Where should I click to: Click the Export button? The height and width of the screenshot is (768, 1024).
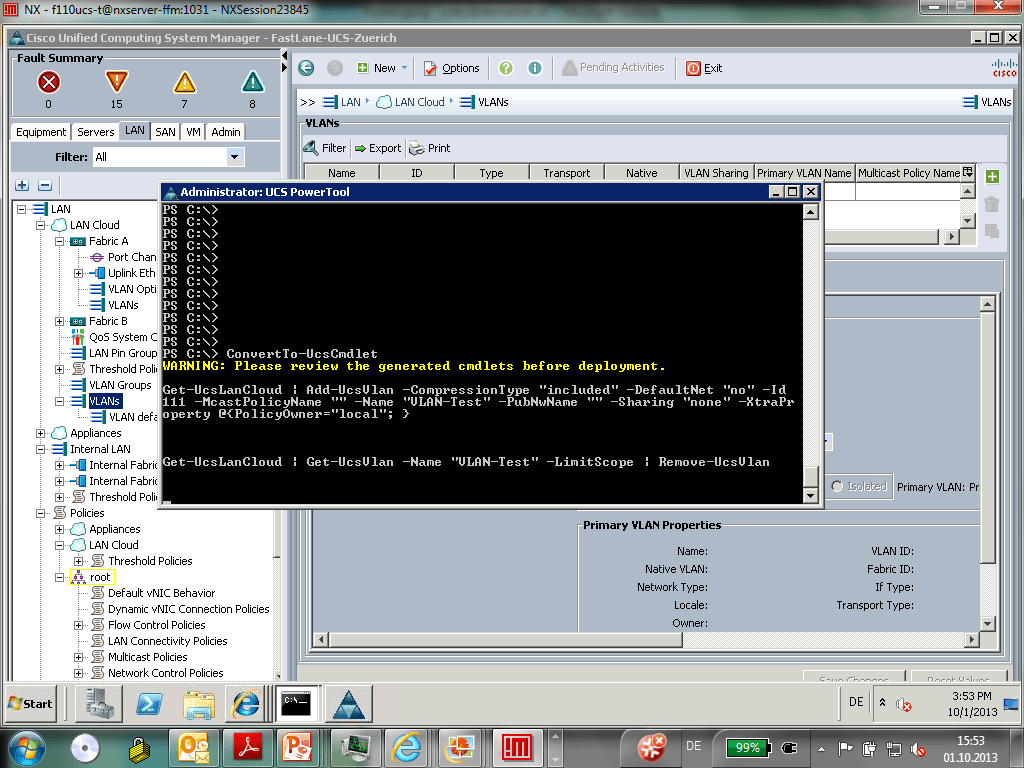click(x=378, y=148)
